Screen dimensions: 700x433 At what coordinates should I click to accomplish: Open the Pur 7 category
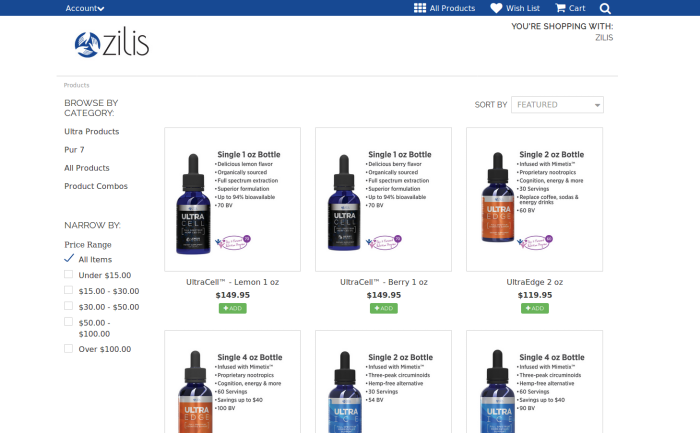74,150
